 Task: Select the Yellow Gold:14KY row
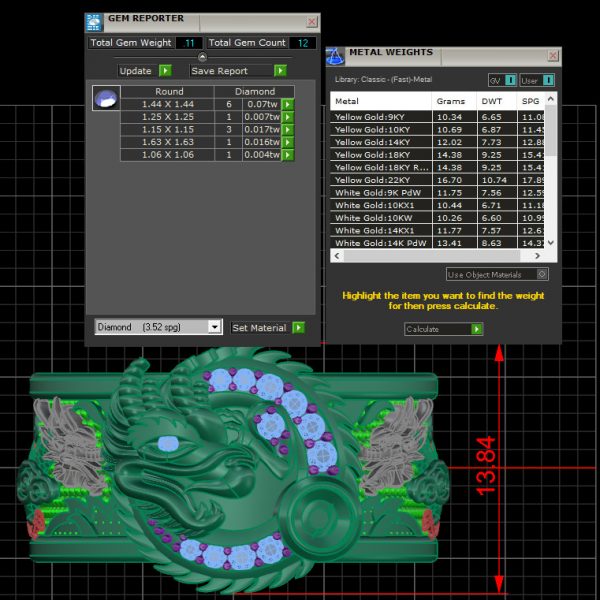(380, 143)
